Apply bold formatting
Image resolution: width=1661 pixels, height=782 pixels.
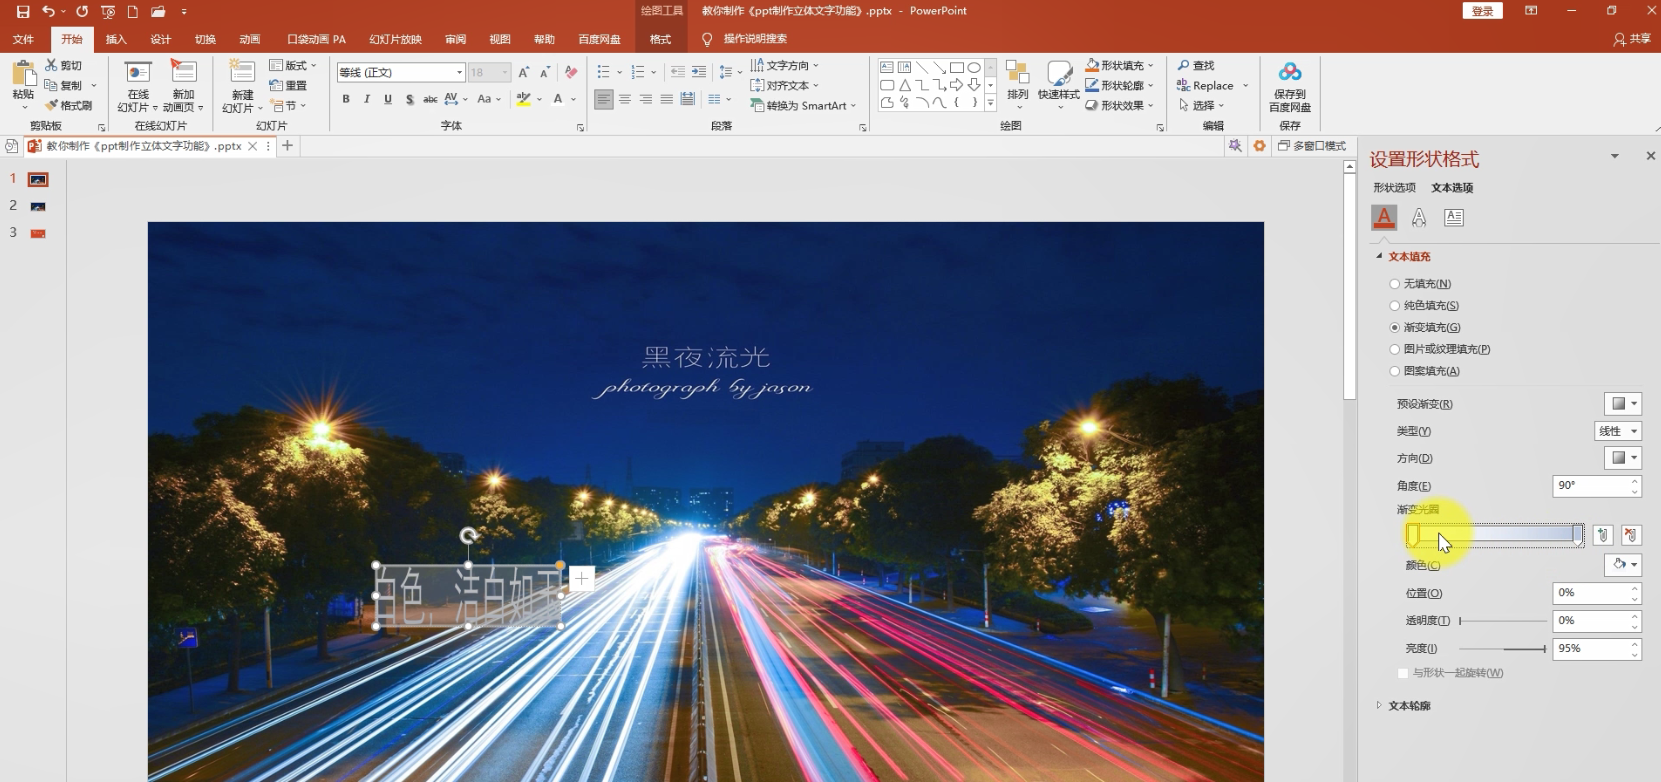(x=346, y=99)
